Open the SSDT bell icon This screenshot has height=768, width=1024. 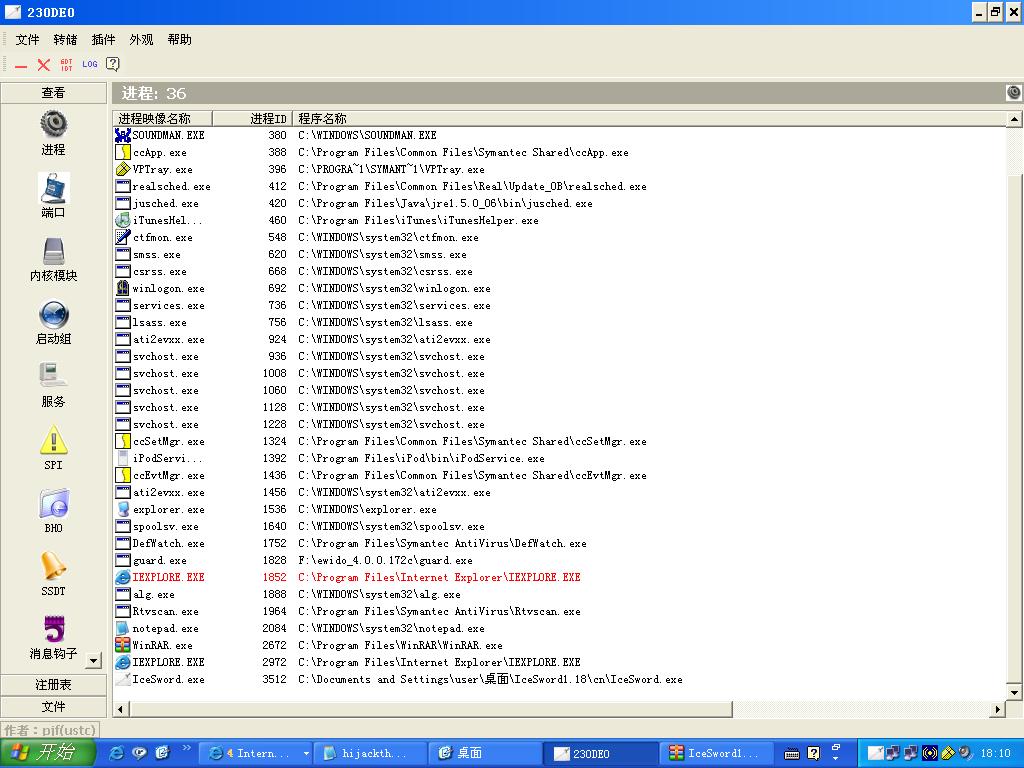(x=53, y=566)
